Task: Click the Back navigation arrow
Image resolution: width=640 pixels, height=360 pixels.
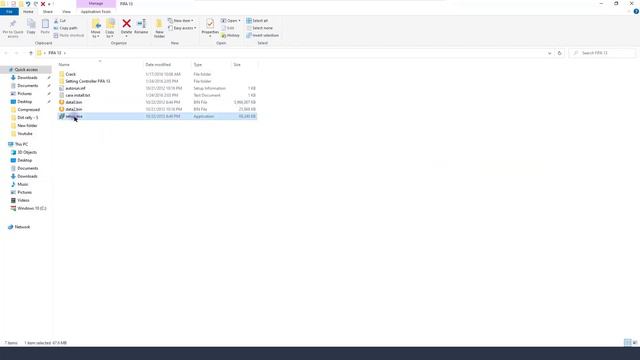Action: (x=6, y=53)
